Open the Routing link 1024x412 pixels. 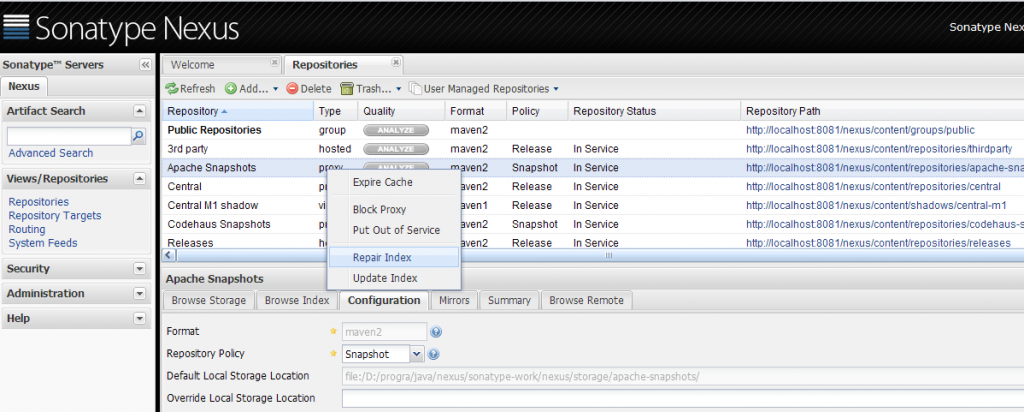click(27, 230)
